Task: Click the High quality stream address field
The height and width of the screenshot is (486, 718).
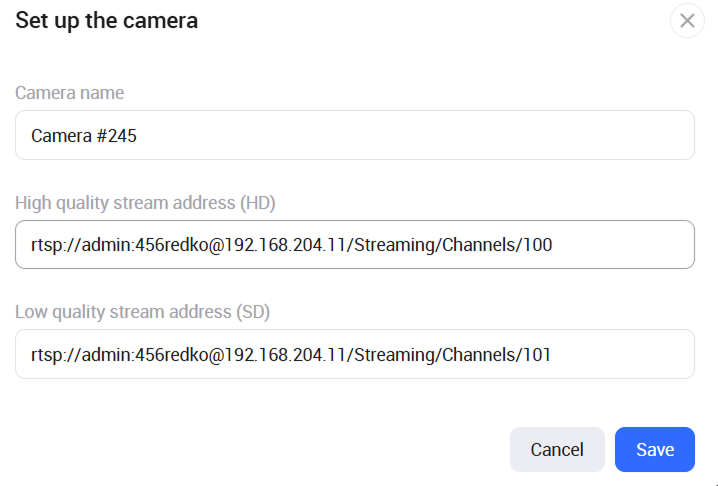Action: (x=354, y=244)
